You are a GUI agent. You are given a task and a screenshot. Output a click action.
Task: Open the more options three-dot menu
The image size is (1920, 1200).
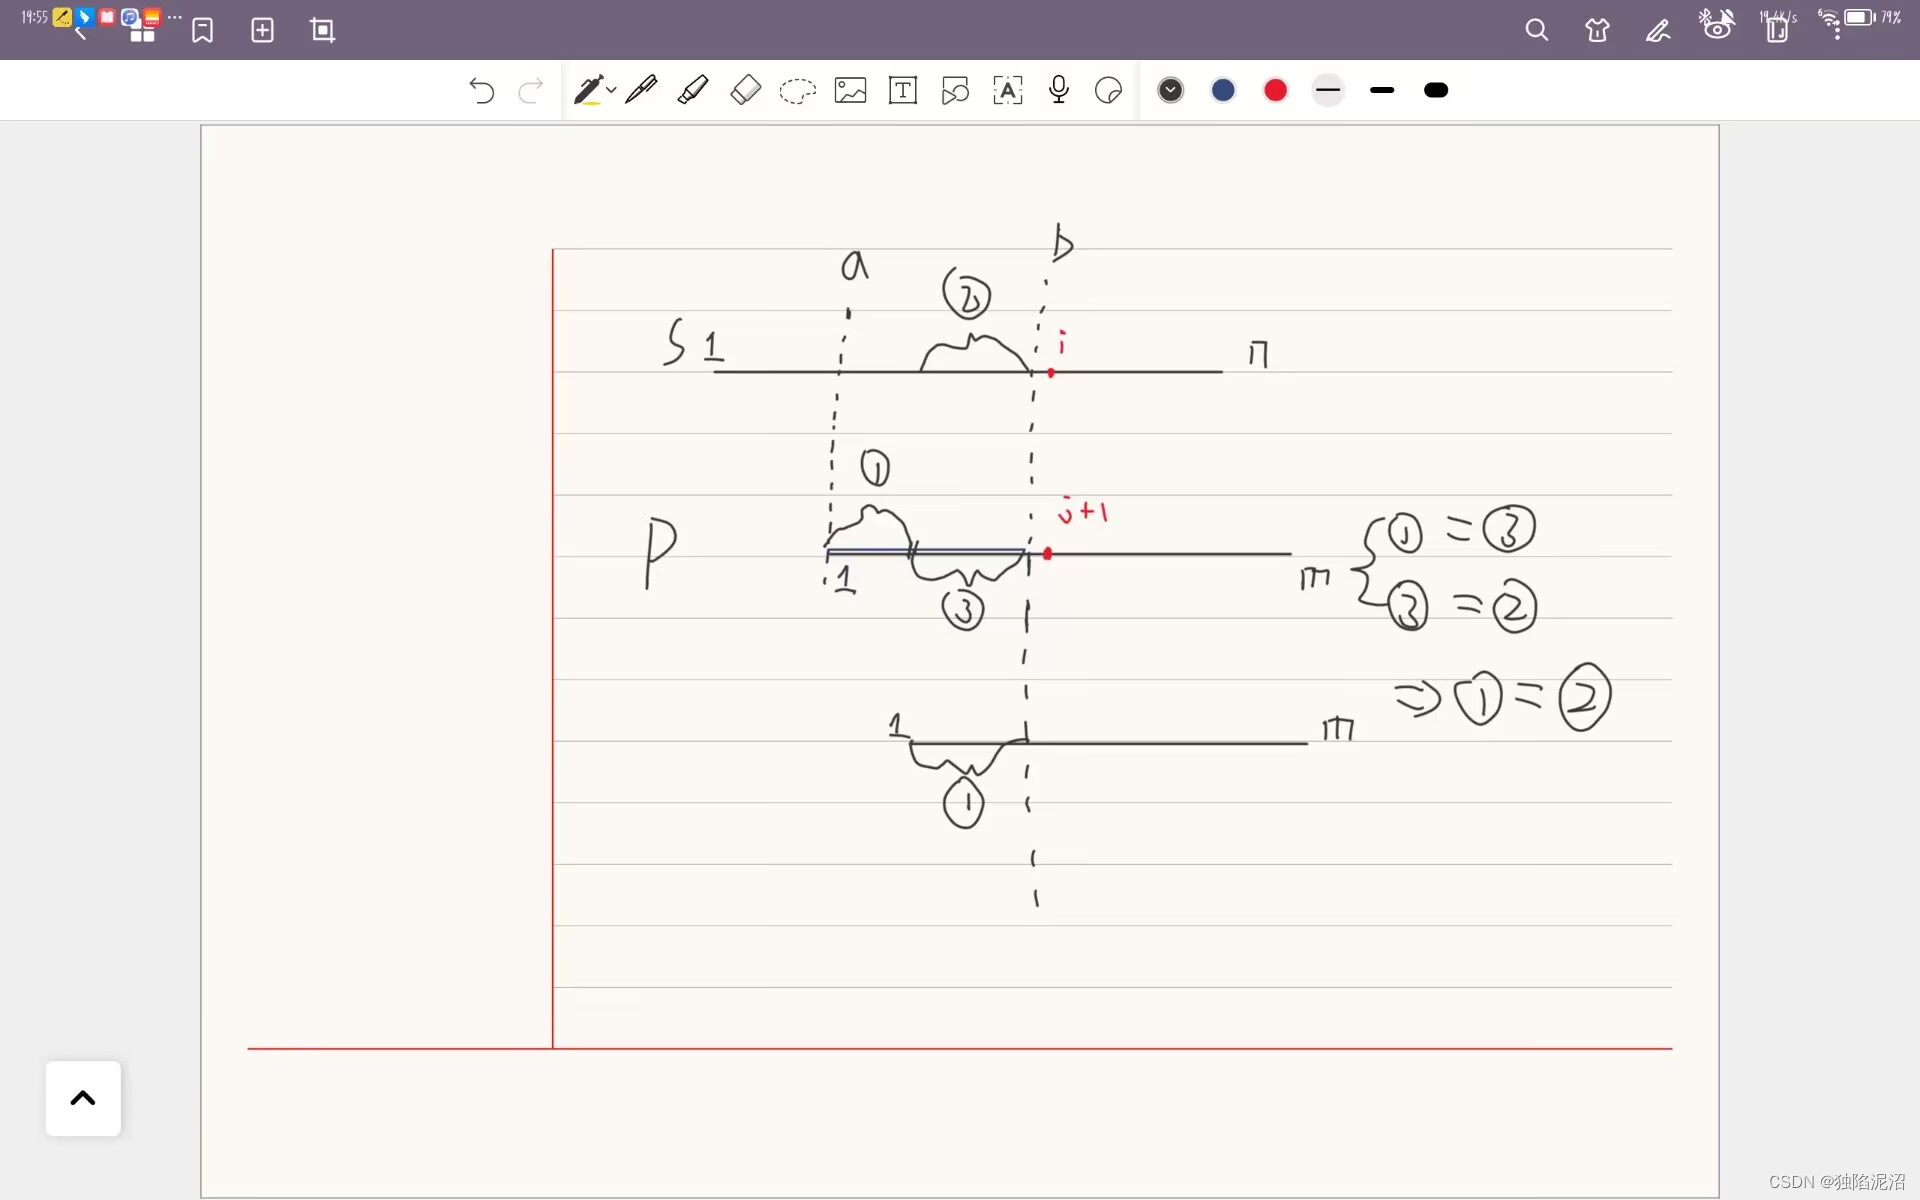tap(1836, 32)
